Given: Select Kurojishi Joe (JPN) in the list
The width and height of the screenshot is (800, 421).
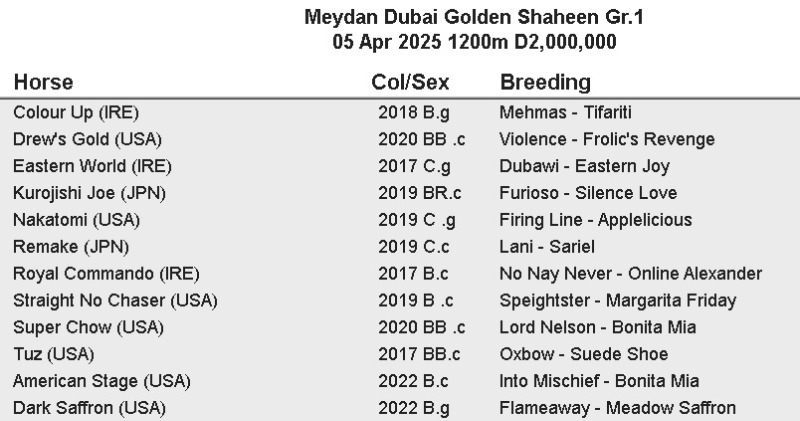Looking at the screenshot, I should (x=88, y=193).
